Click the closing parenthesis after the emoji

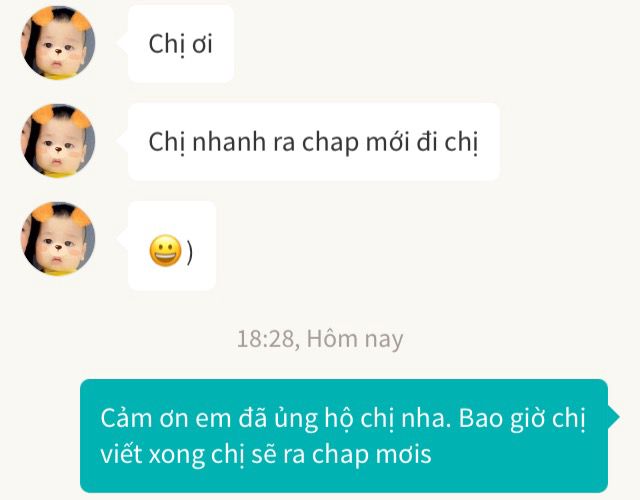click(x=189, y=253)
